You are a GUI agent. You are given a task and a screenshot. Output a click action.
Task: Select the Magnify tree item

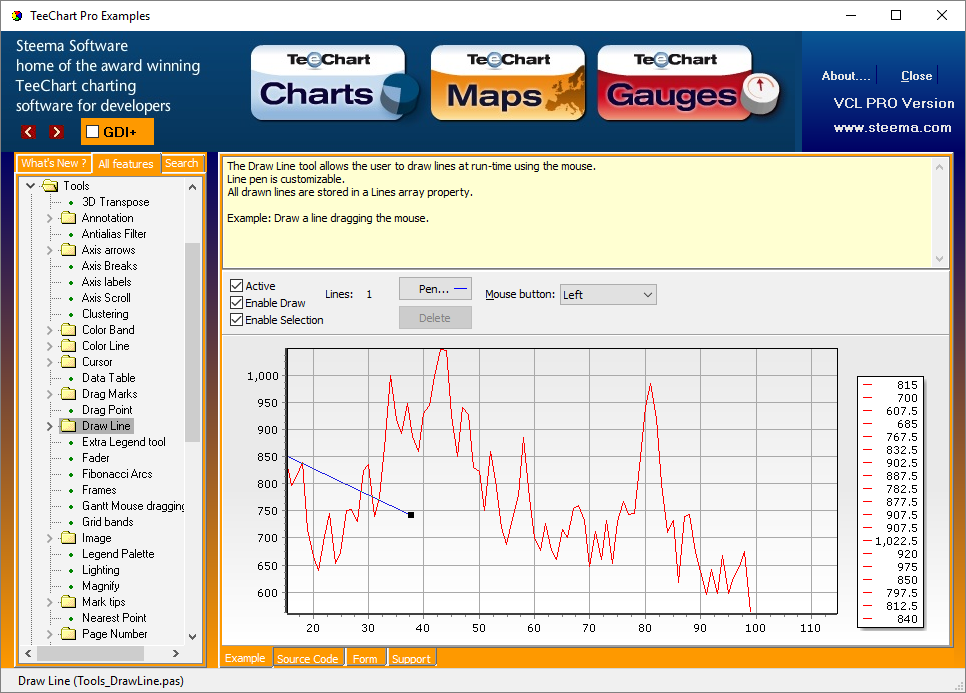(100, 586)
